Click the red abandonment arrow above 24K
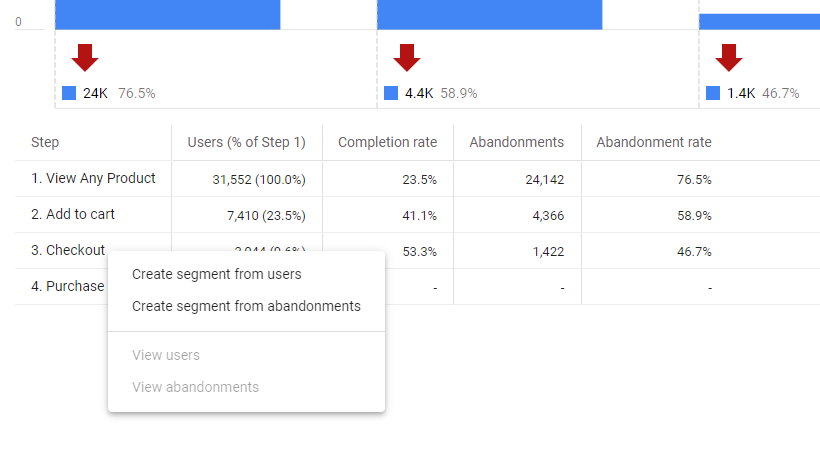Viewport: 820px width, 461px height. point(85,57)
